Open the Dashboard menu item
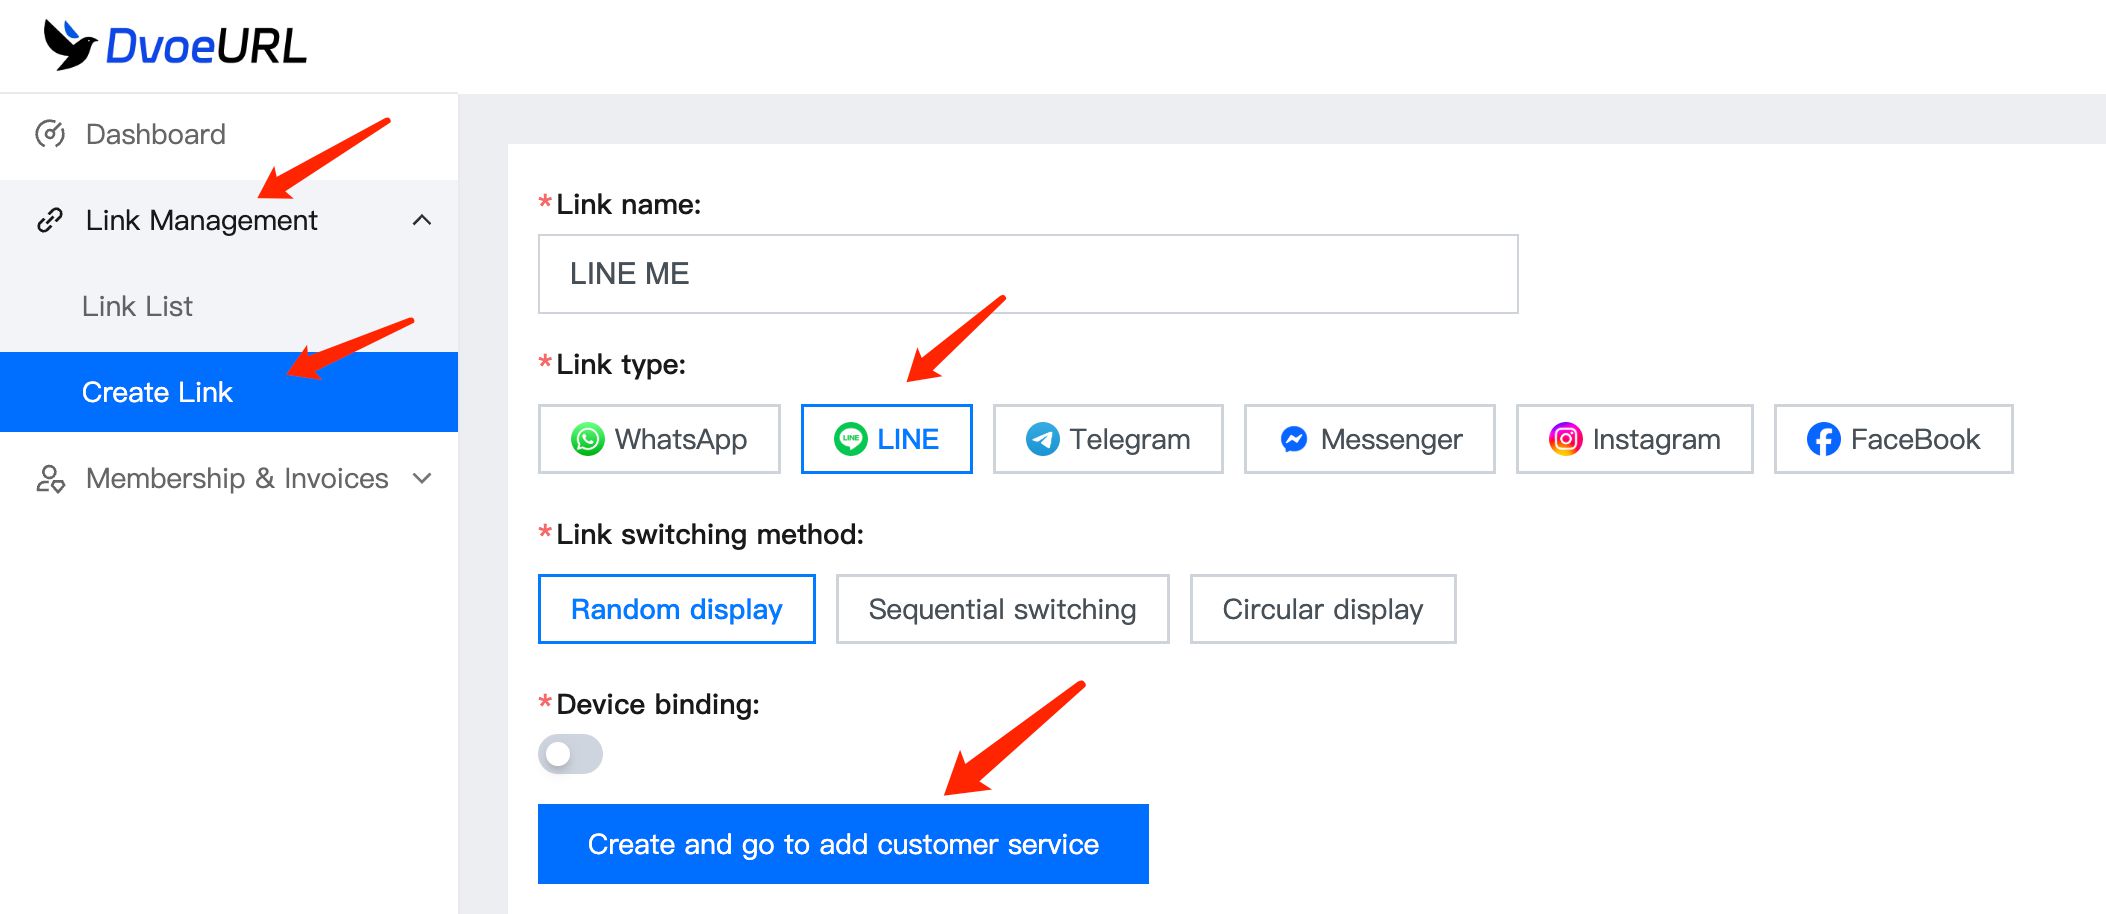Image resolution: width=2106 pixels, height=914 pixels. tap(229, 134)
